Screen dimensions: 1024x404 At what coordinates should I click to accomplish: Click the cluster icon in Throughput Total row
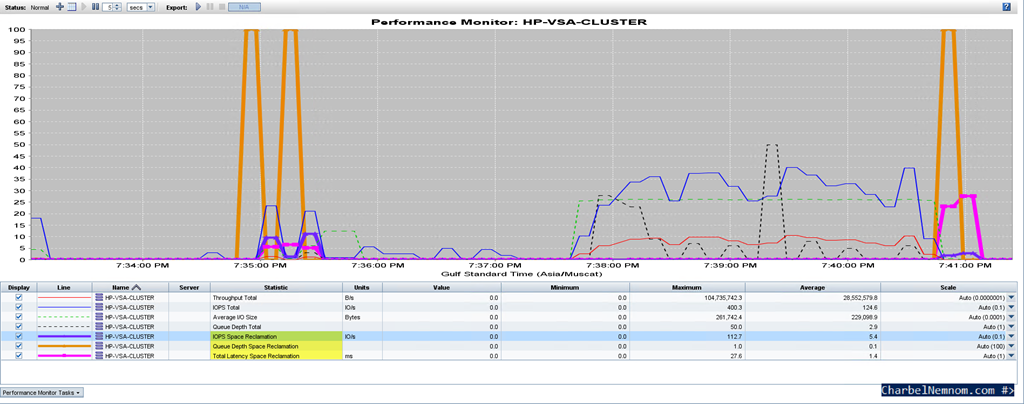pos(99,297)
